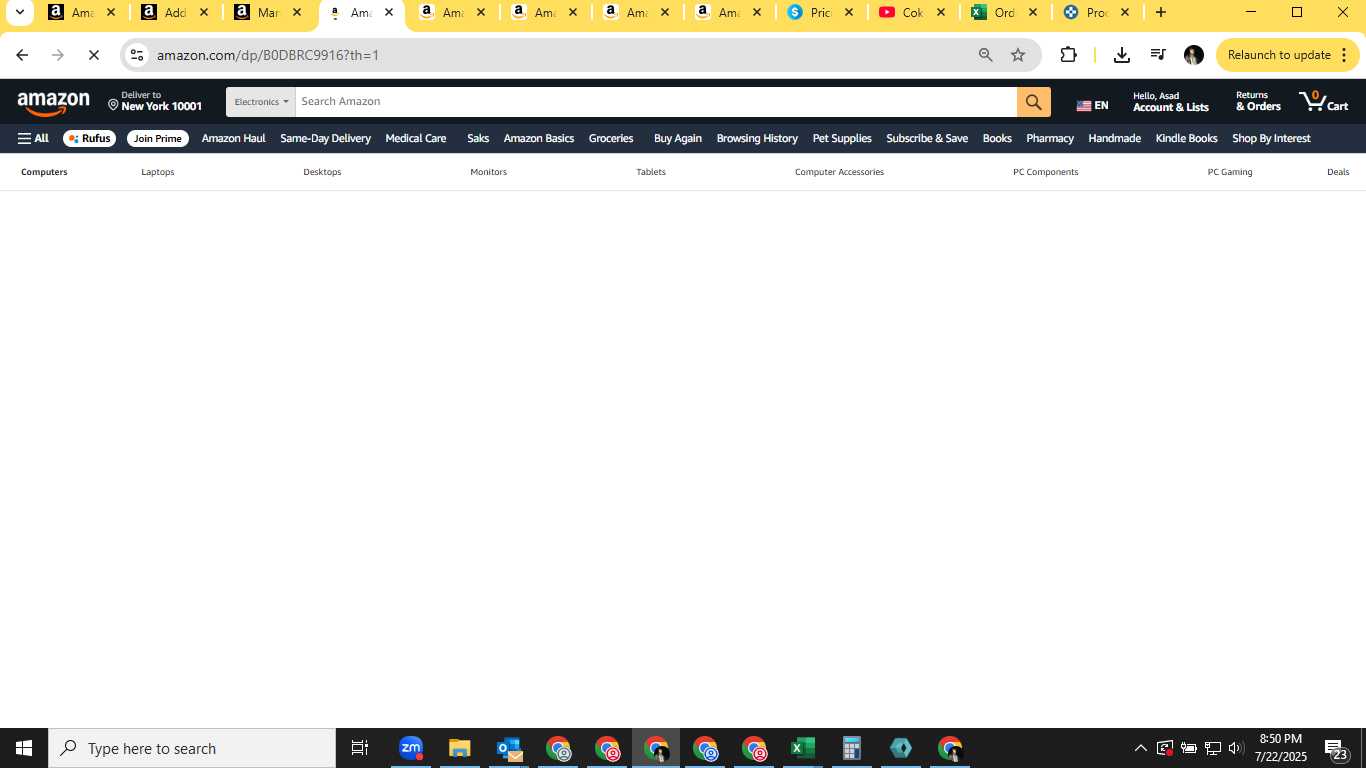Image resolution: width=1366 pixels, height=768 pixels.
Task: Open a new browser tab
Action: point(1160,13)
